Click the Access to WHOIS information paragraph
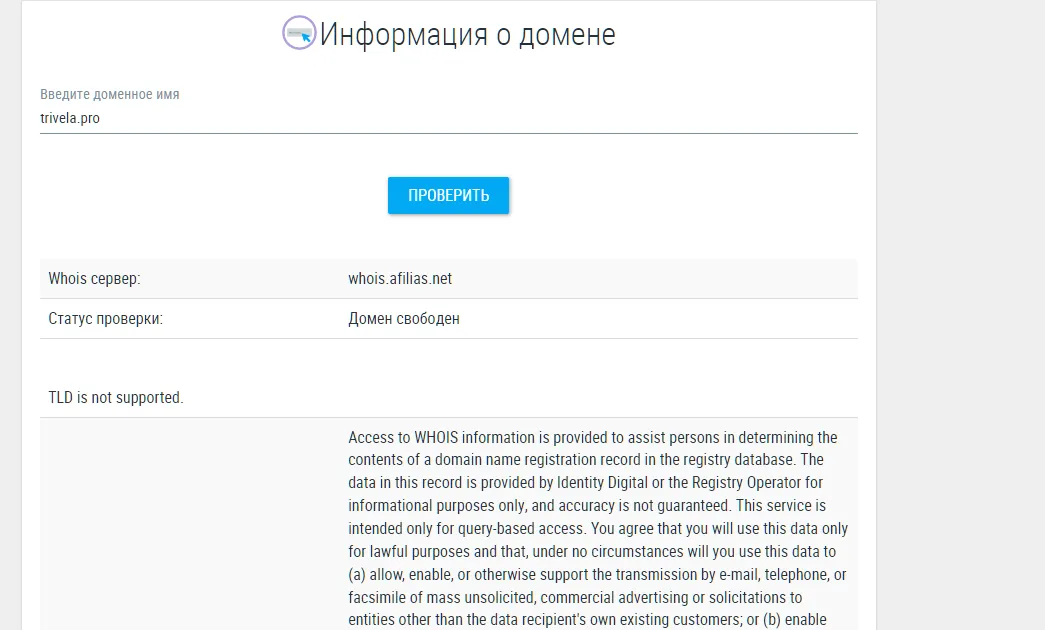The image size is (1045, 630). 598,528
